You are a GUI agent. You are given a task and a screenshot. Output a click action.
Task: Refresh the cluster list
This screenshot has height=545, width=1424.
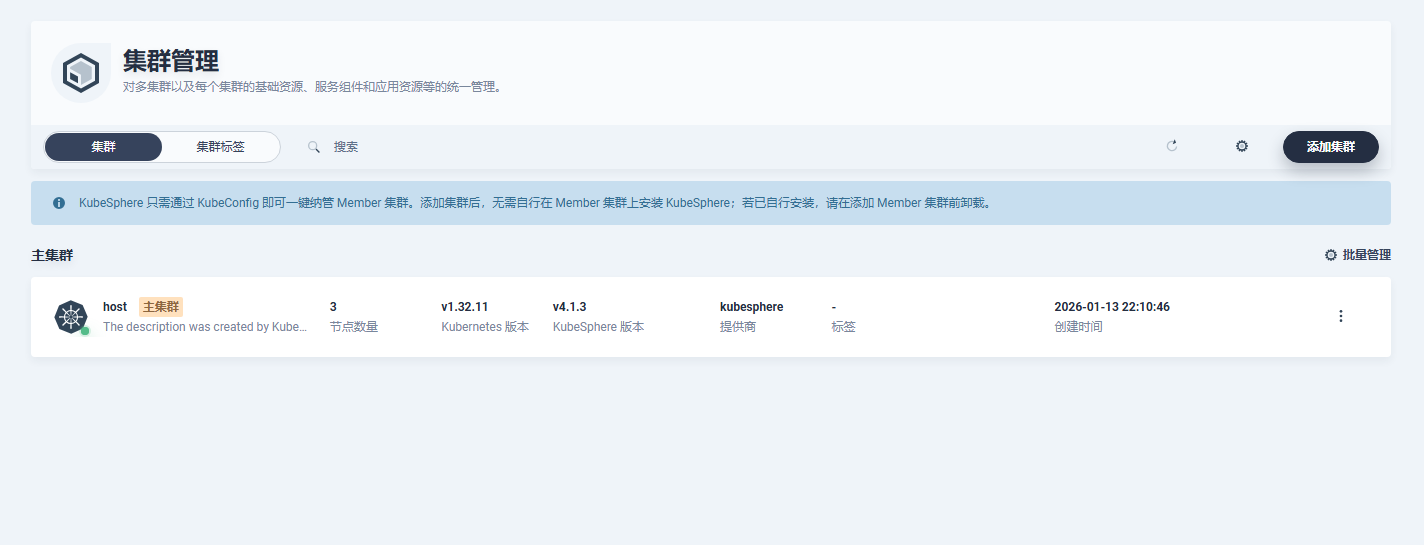[1172, 146]
